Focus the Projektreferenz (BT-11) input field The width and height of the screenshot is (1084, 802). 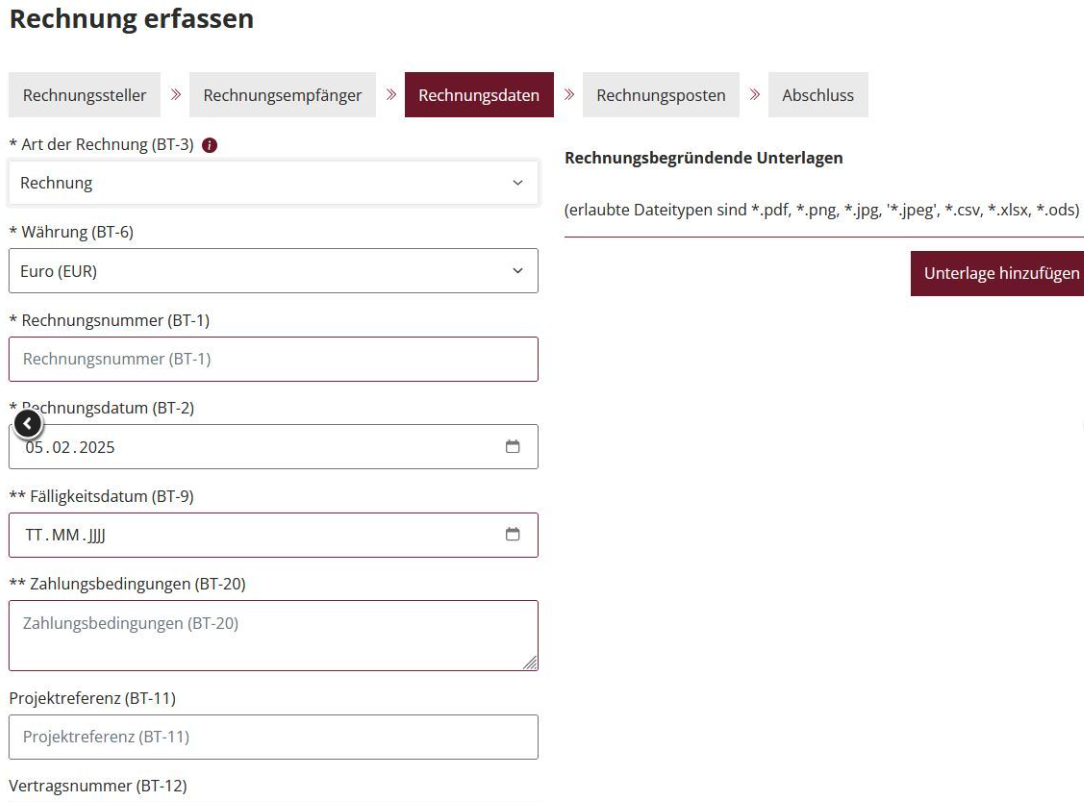(x=273, y=738)
